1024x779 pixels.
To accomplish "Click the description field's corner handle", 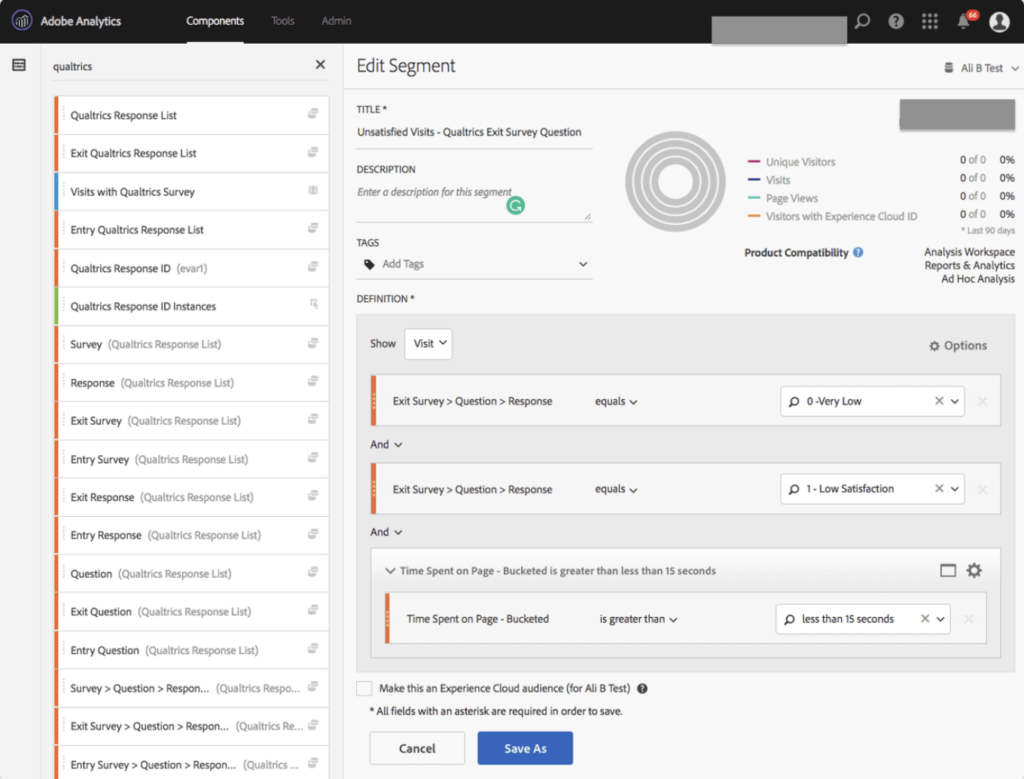I will tap(588, 217).
